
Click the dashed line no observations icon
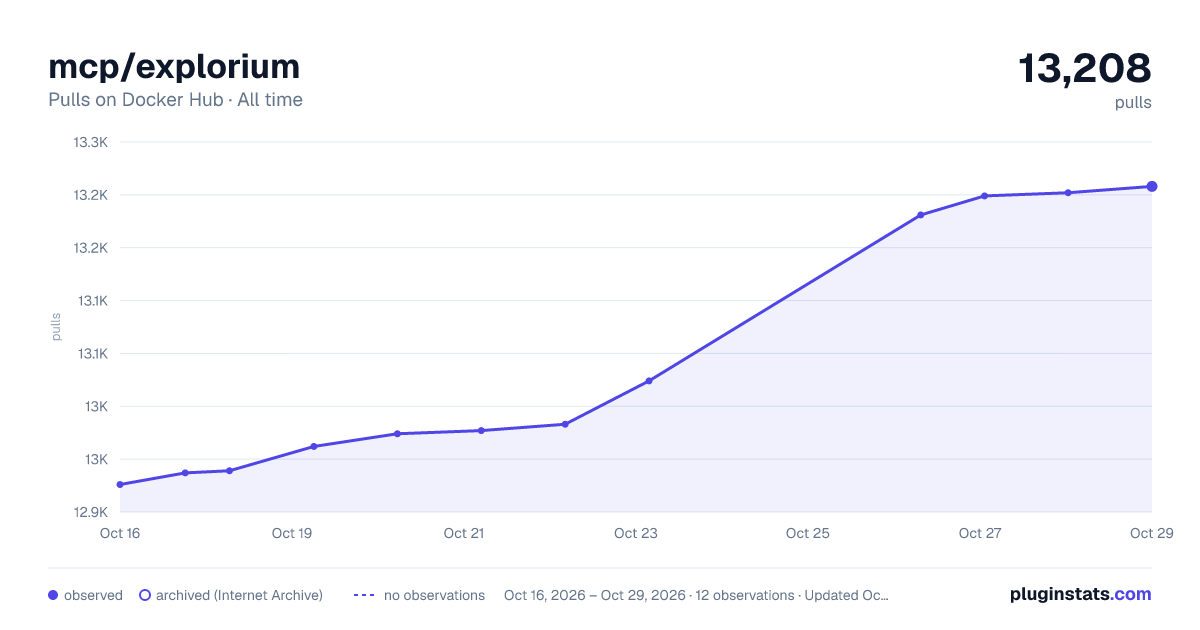364,595
